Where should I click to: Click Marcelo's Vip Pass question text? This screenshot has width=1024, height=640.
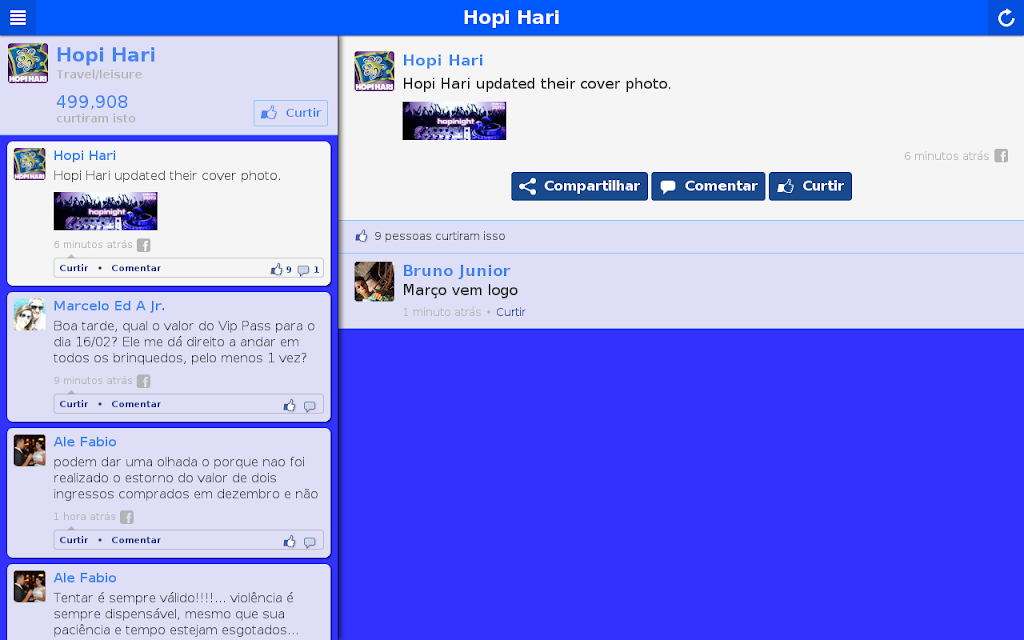point(184,342)
